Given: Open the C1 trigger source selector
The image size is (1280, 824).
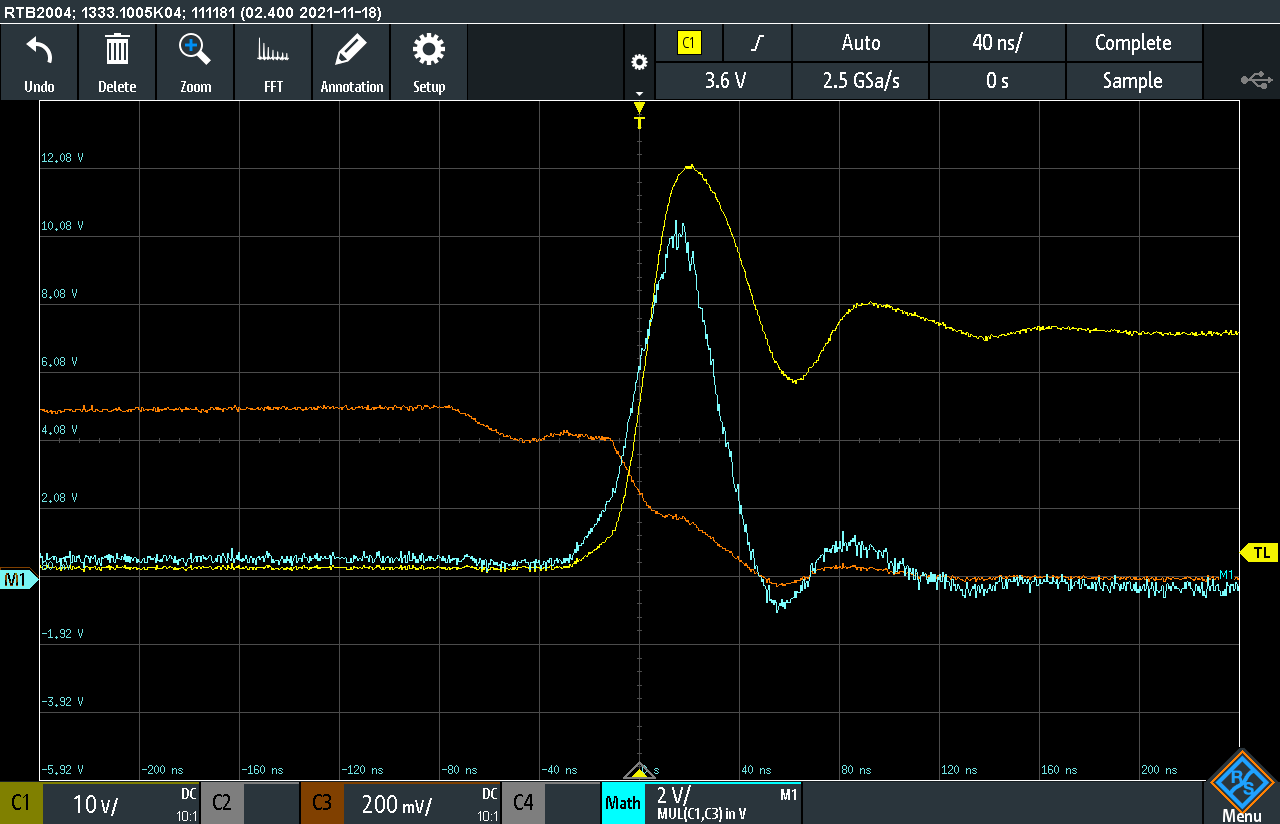Looking at the screenshot, I should pyautogui.click(x=689, y=43).
